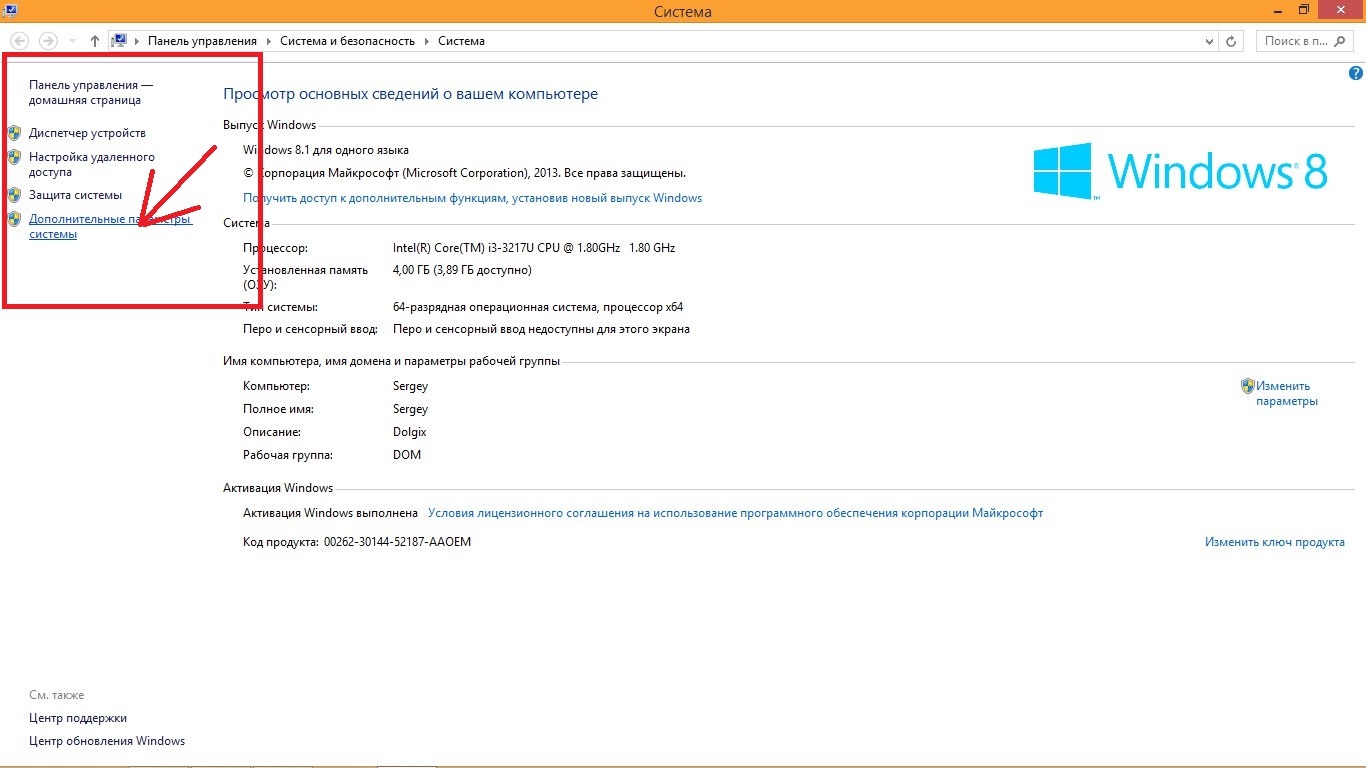This screenshot has width=1366, height=768.
Task: Click computer name value next to Компьютер
Action: click(x=410, y=386)
